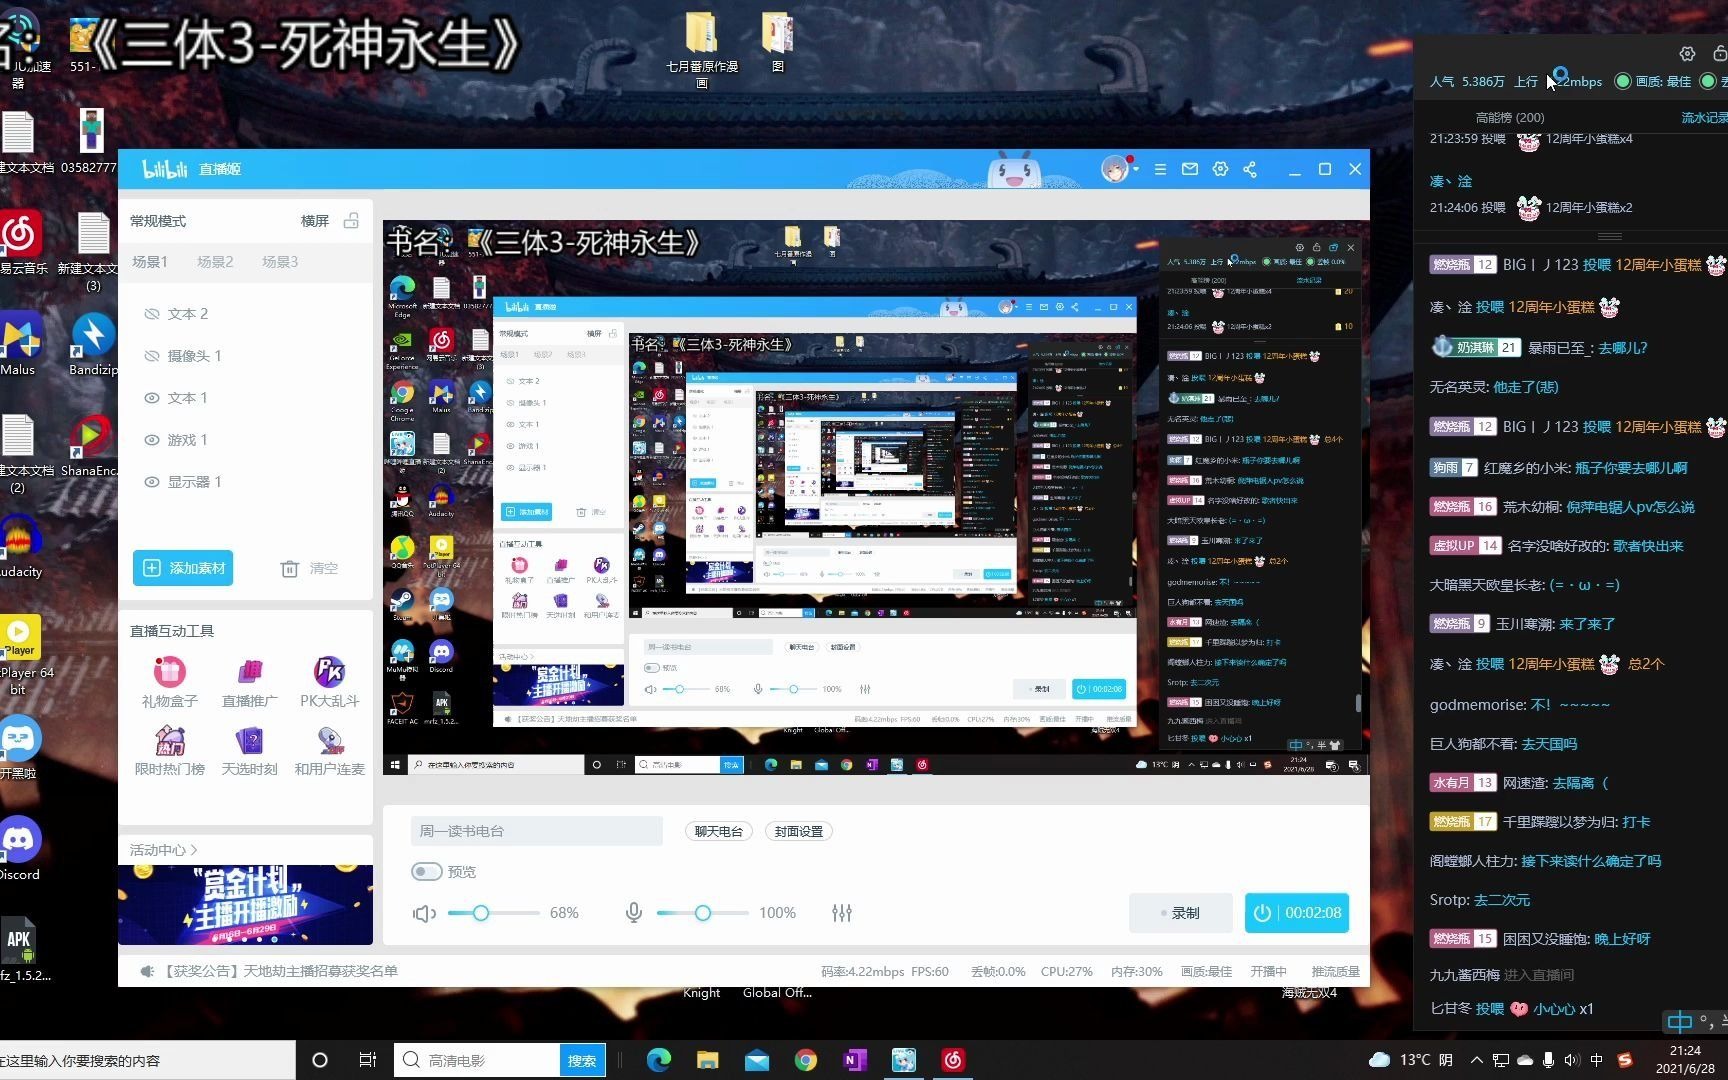Open Mail app from the taskbar
1728x1080 pixels.
pyautogui.click(x=757, y=1060)
